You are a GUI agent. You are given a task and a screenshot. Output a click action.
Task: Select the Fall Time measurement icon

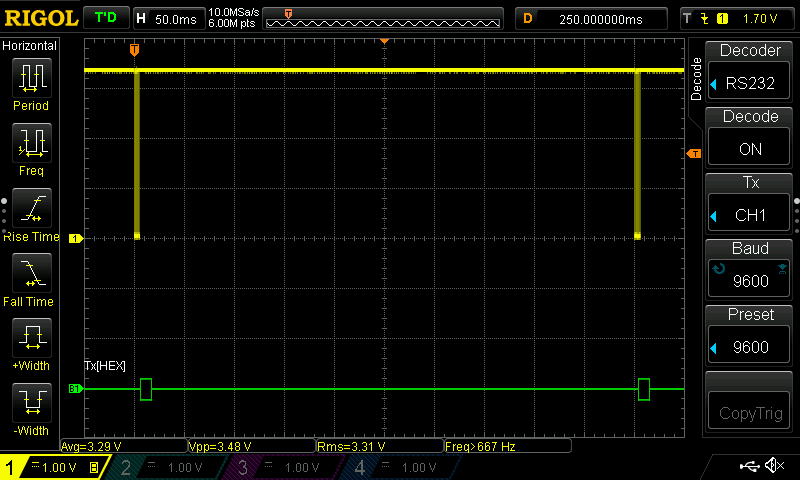tap(32, 273)
